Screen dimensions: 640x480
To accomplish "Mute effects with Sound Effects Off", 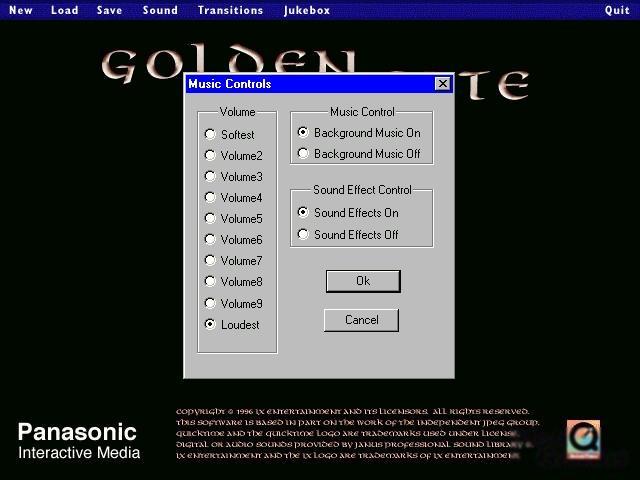I will pyautogui.click(x=303, y=234).
